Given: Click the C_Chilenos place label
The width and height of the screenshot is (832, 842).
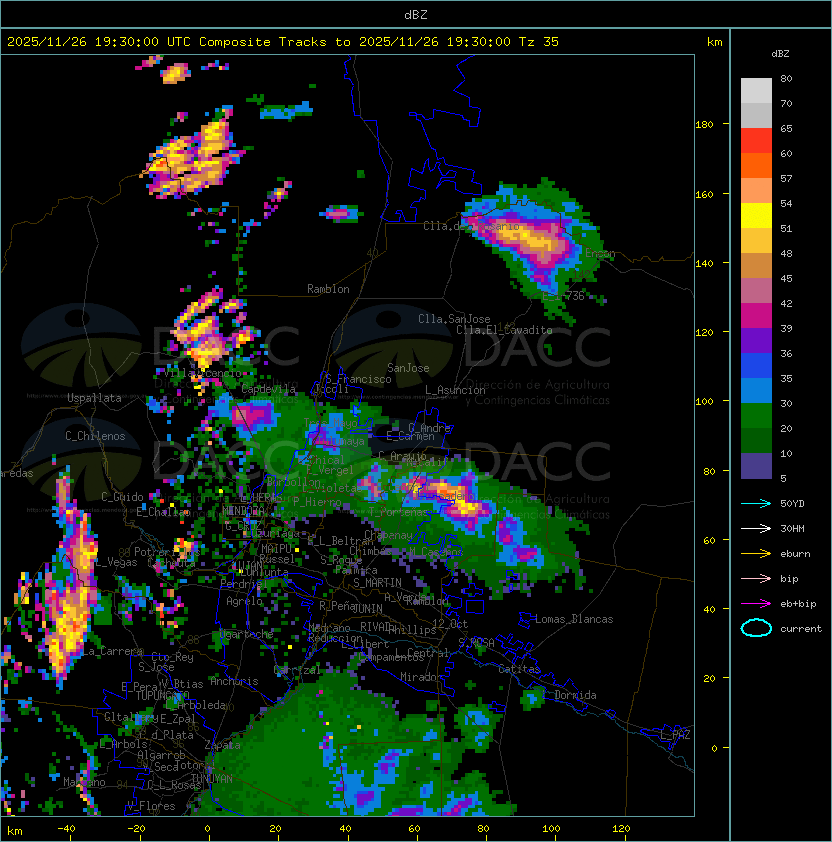Looking at the screenshot, I should [x=95, y=436].
